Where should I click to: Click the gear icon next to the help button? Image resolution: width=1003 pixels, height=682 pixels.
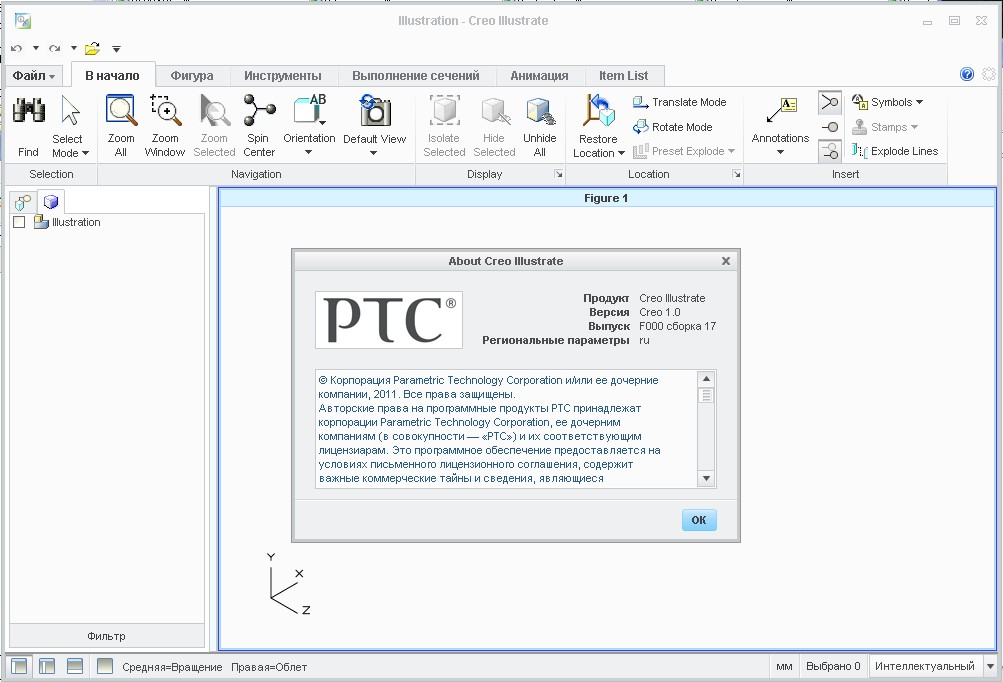point(989,74)
